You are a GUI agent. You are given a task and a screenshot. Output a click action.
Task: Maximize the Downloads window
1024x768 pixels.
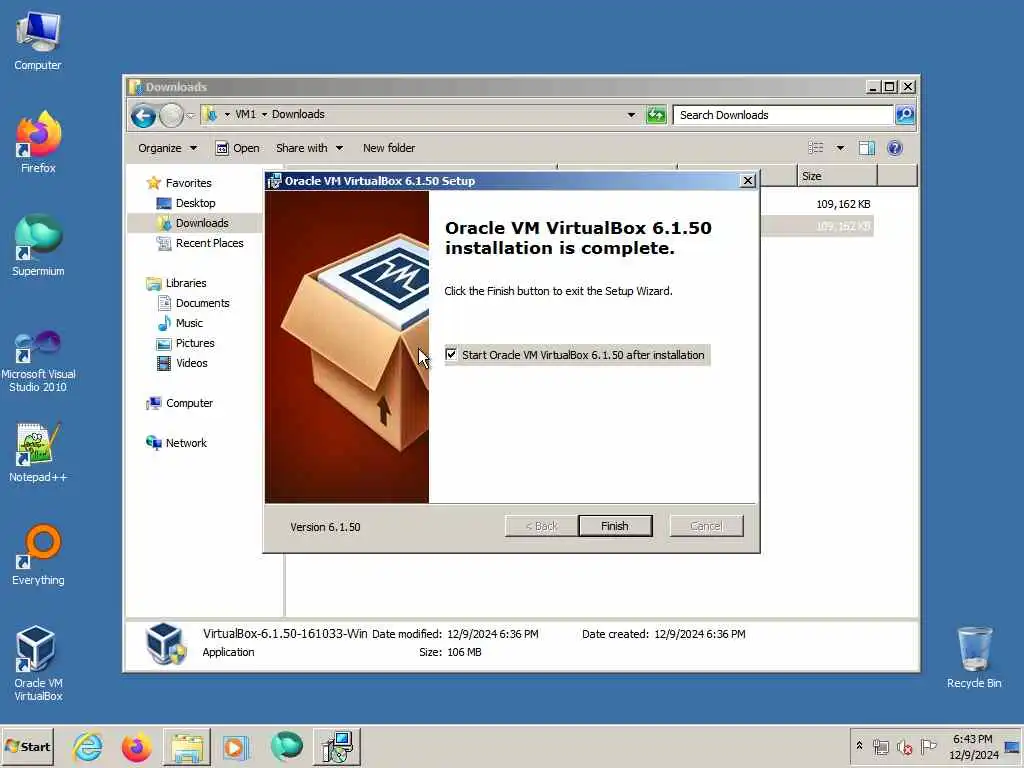click(889, 87)
